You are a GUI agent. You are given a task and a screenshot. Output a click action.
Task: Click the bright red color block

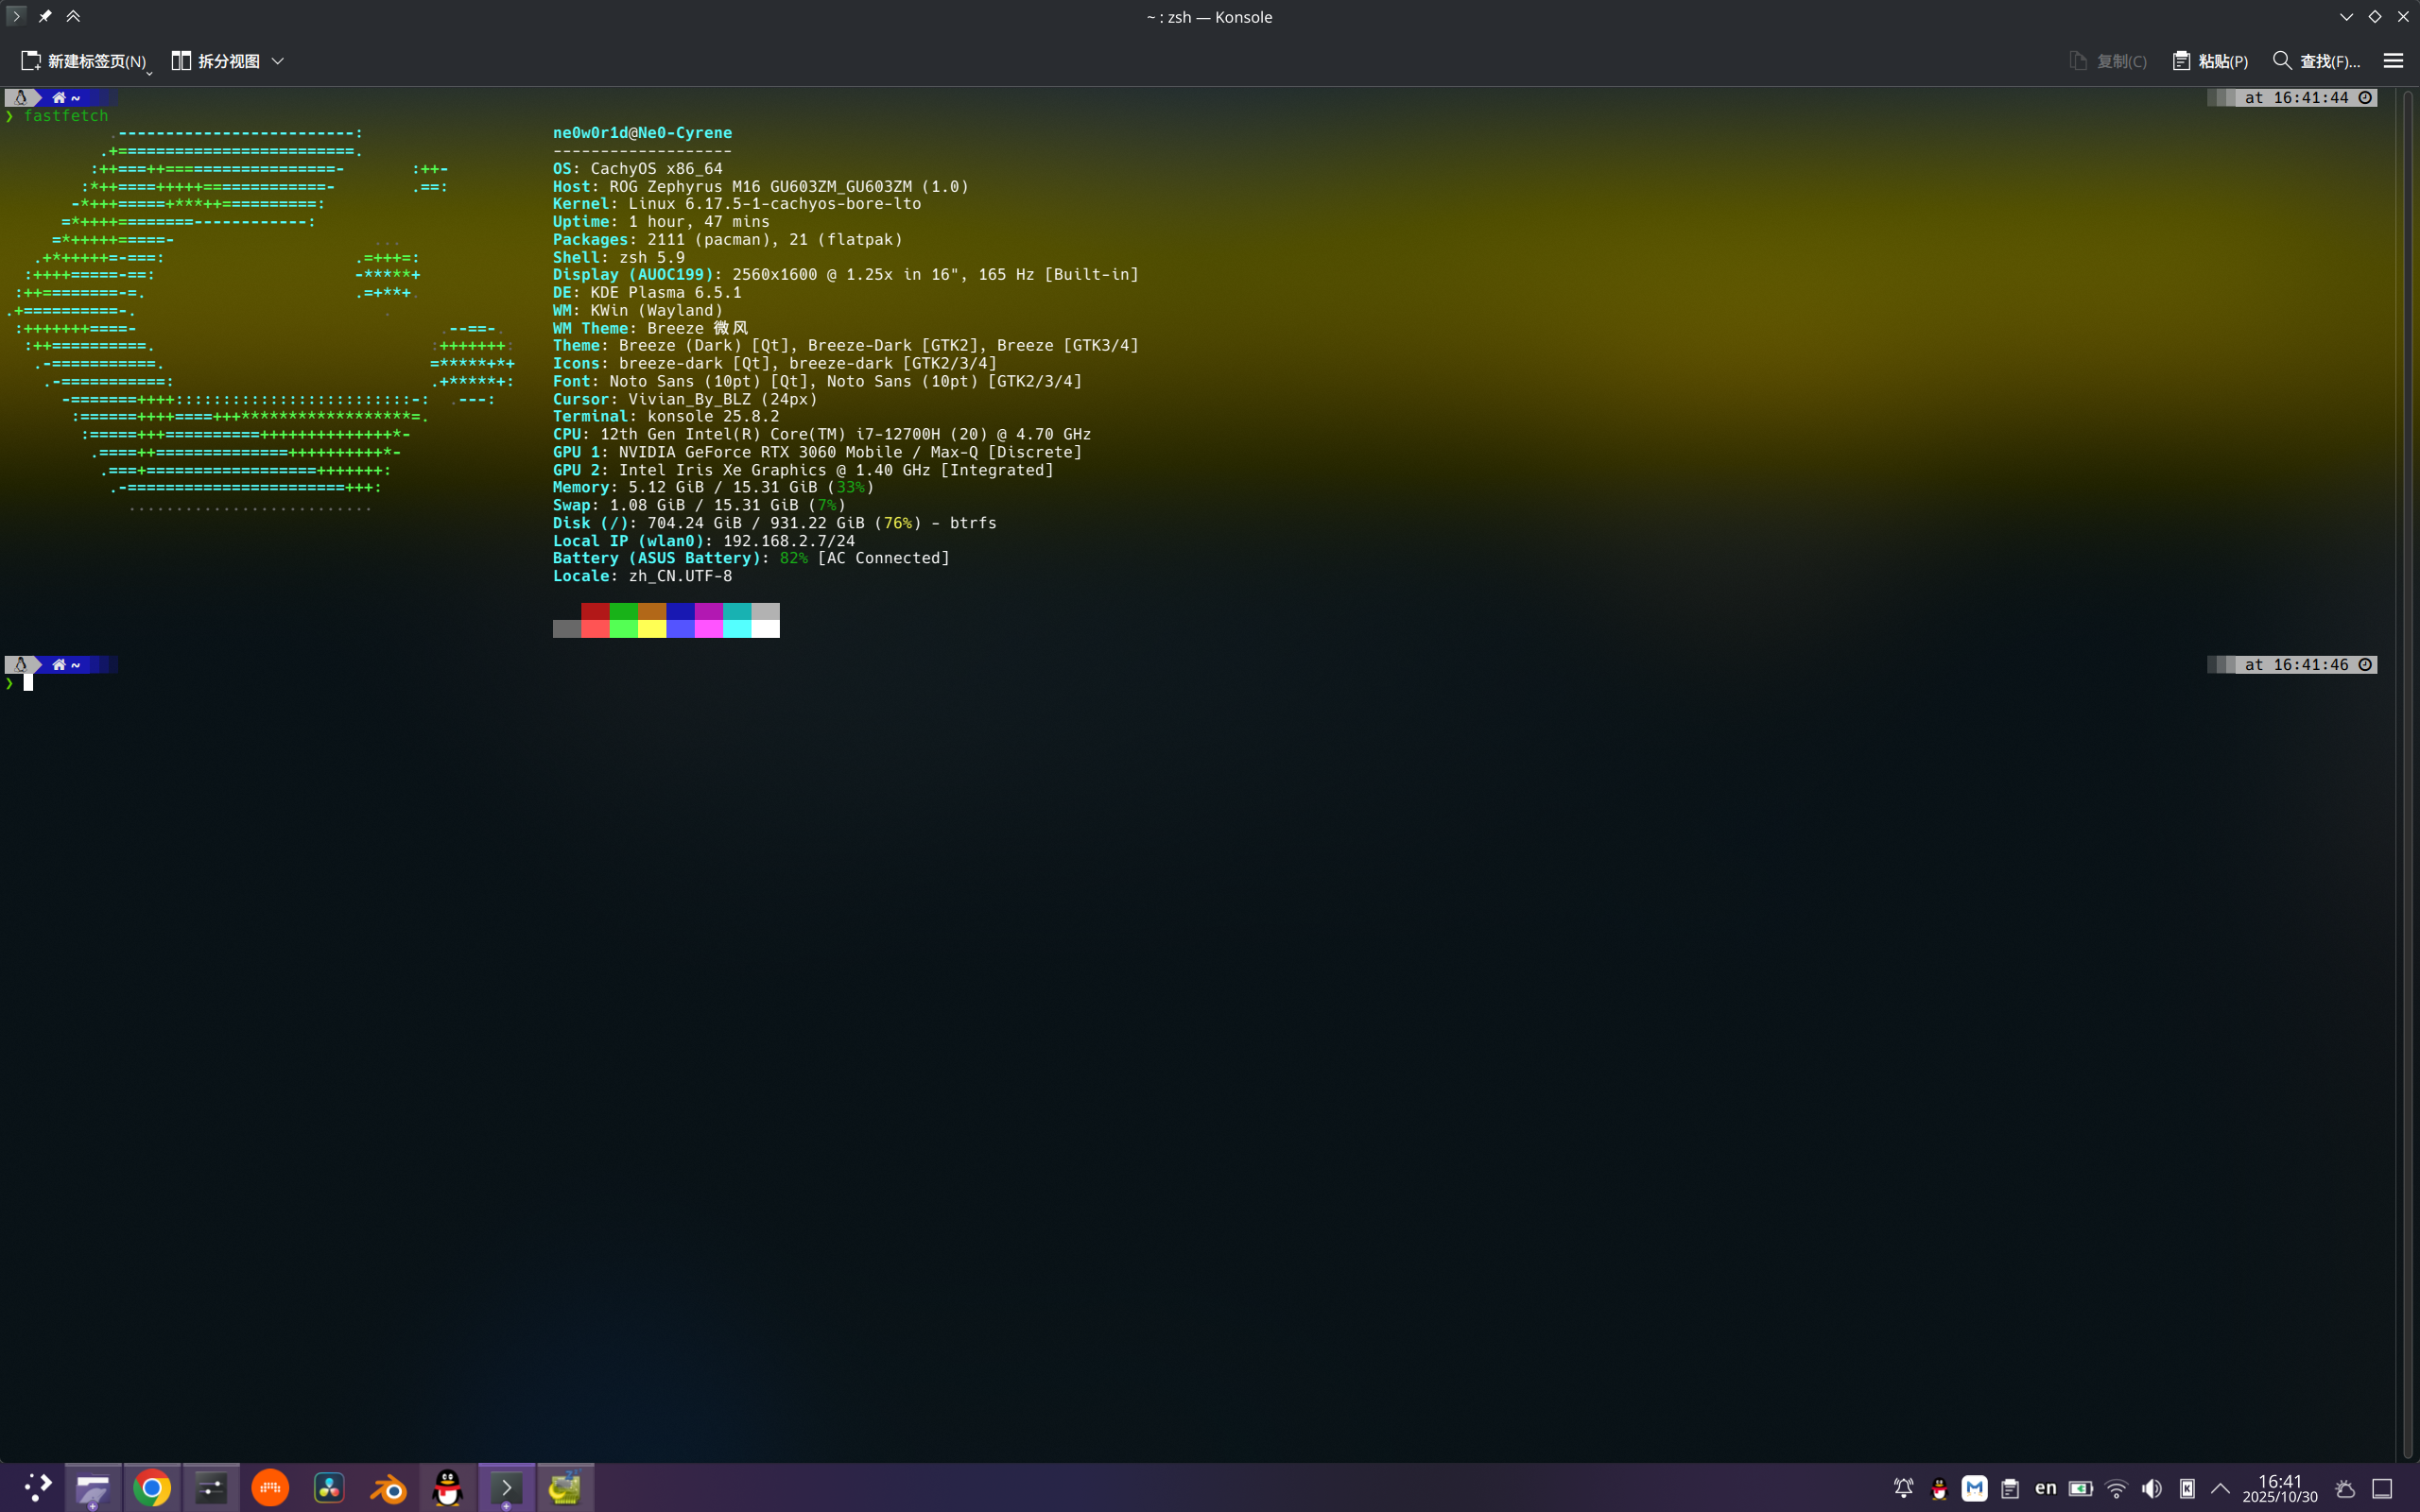click(595, 628)
